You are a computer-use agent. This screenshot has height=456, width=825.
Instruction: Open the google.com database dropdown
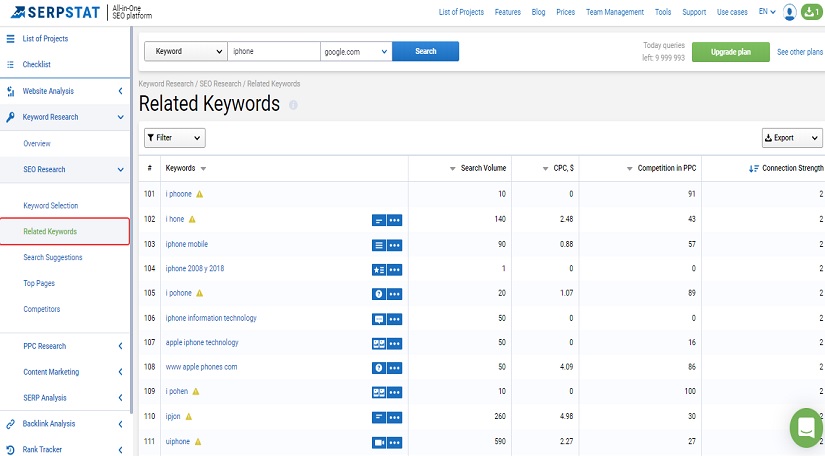click(356, 52)
